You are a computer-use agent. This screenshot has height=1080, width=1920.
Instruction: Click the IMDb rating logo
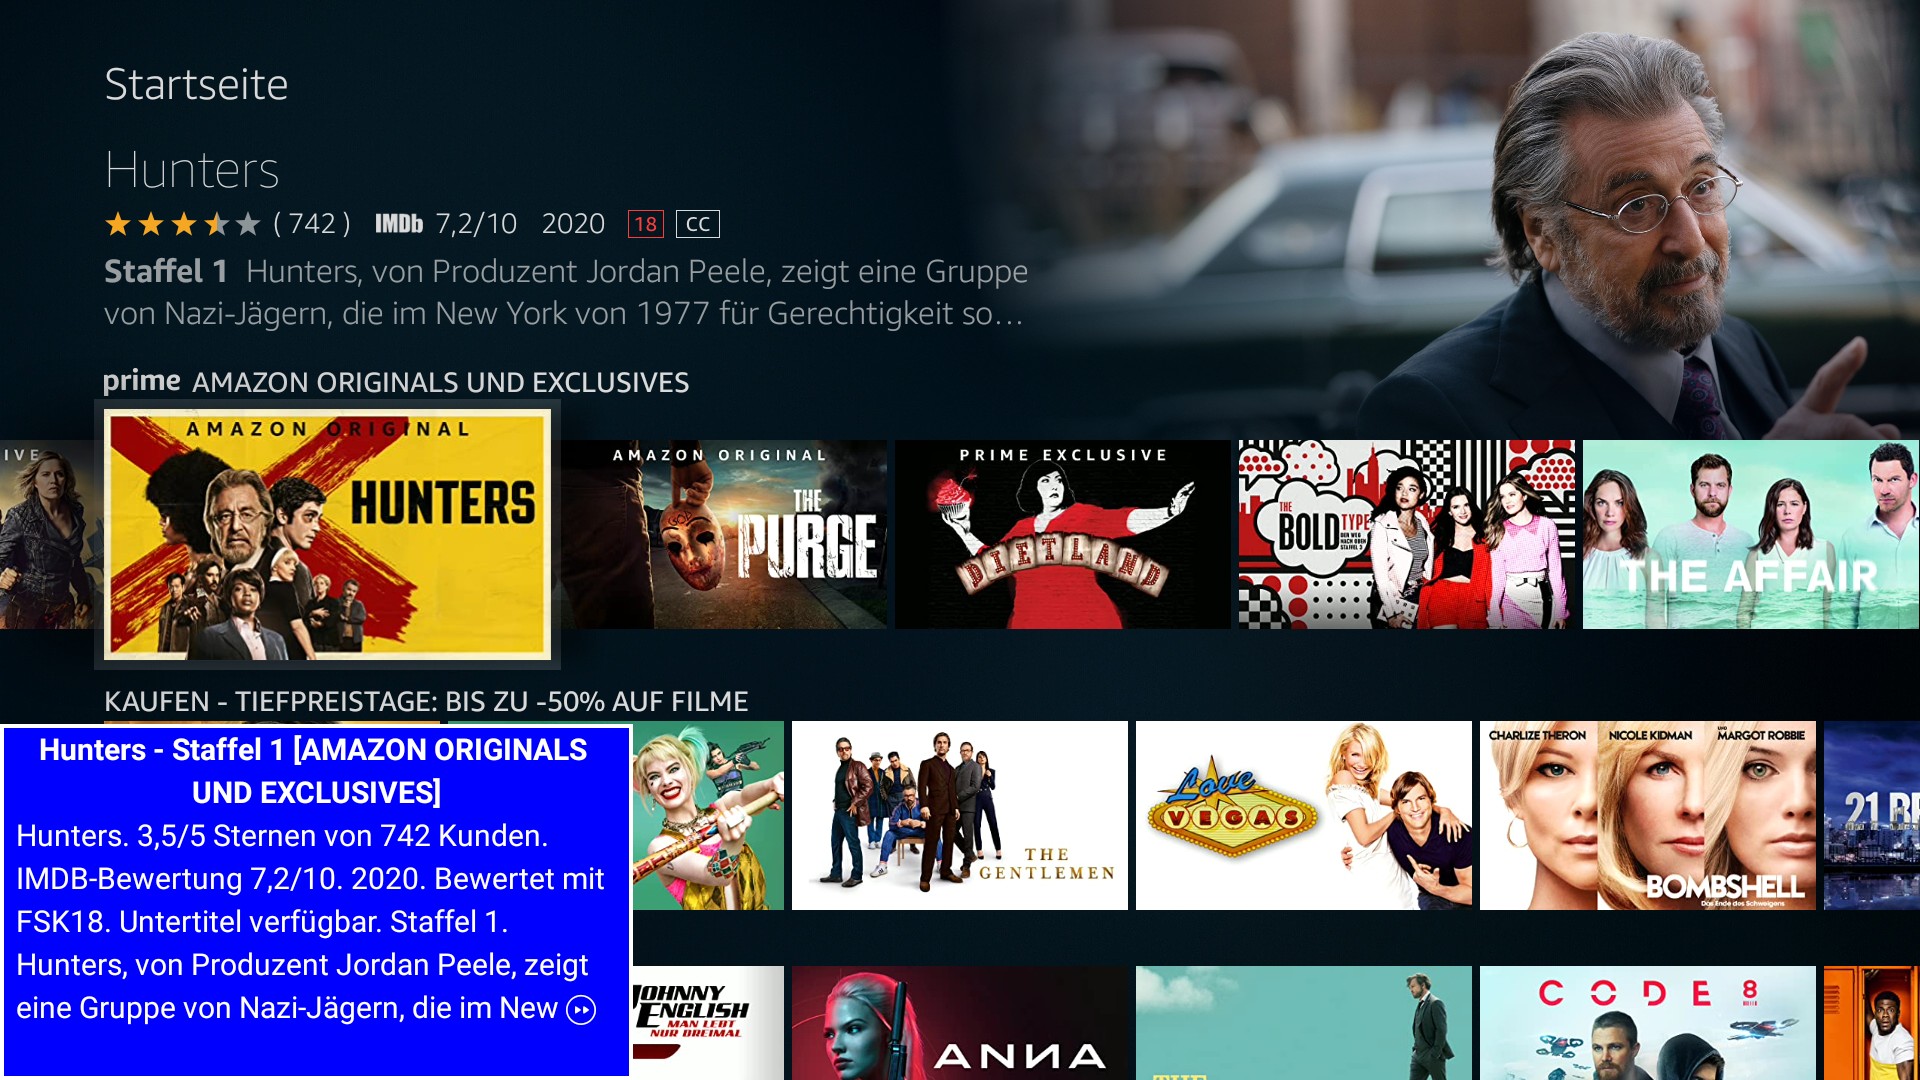point(398,224)
